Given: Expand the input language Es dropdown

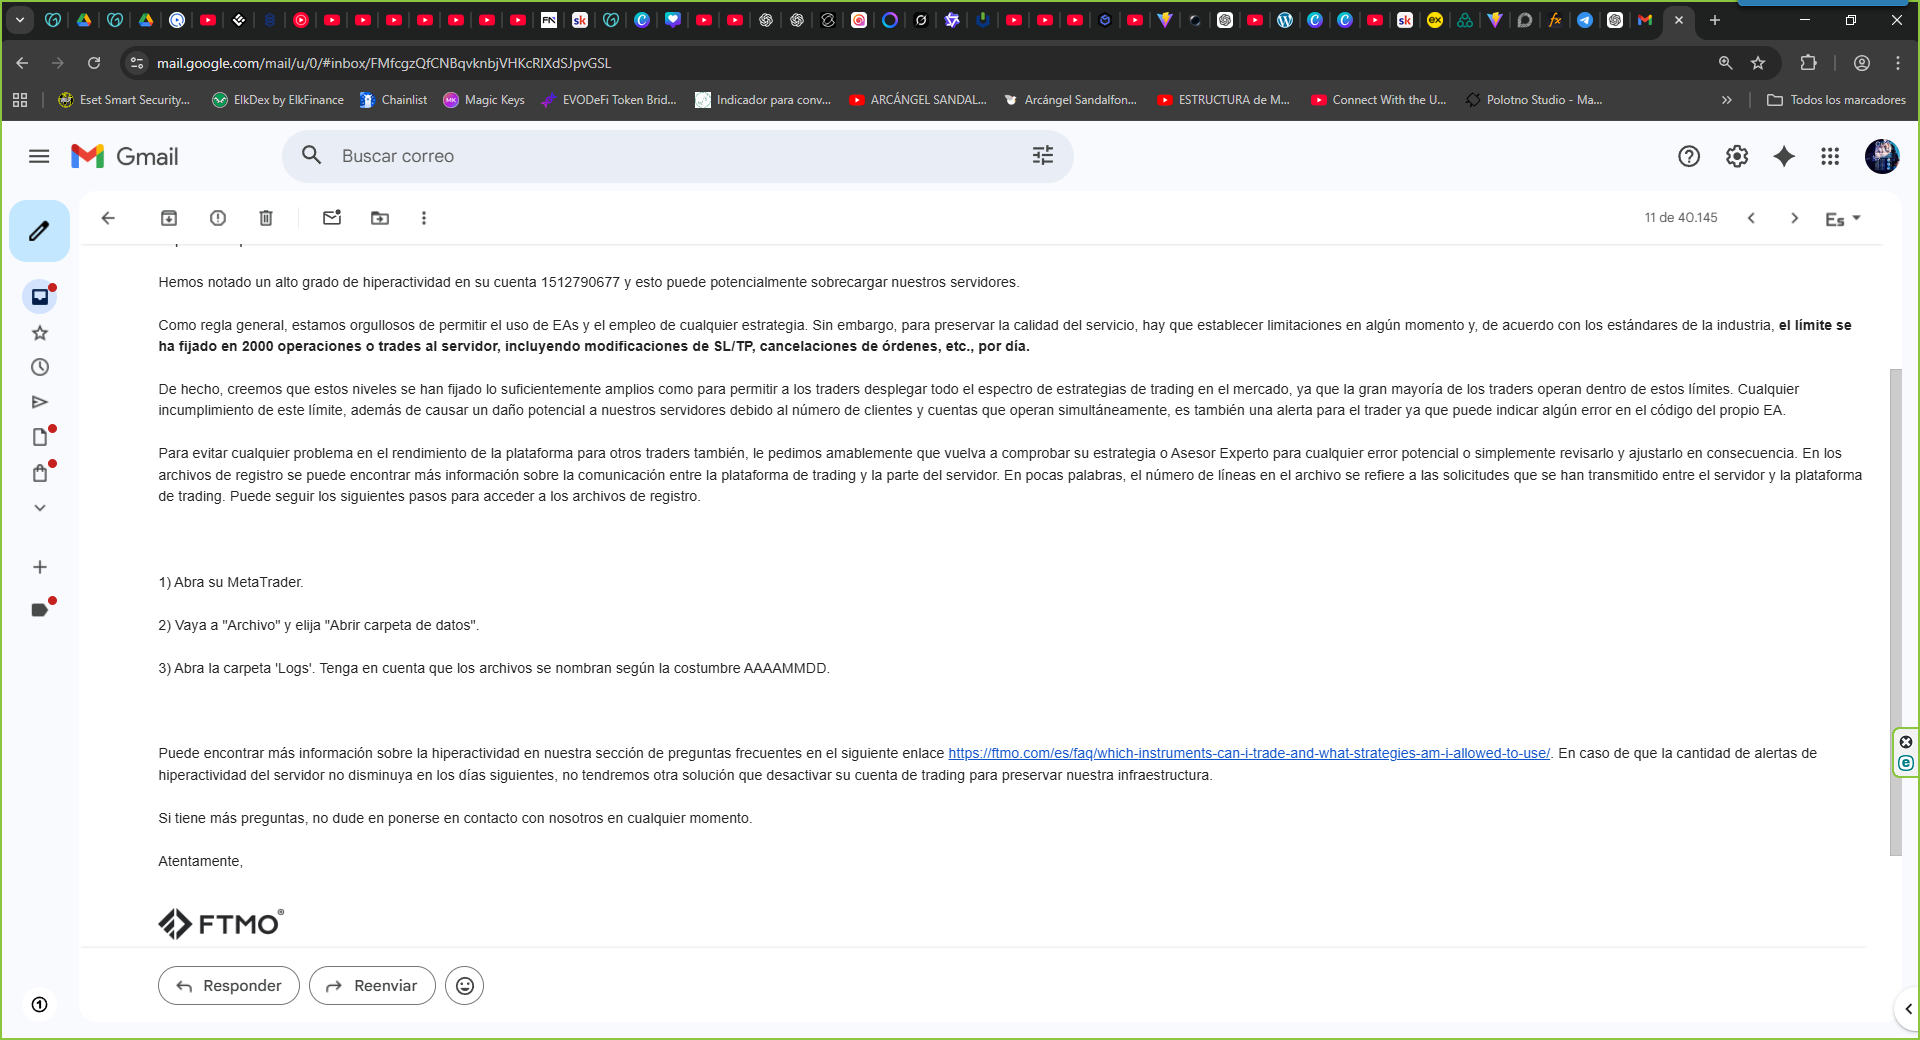Looking at the screenshot, I should coord(1842,219).
